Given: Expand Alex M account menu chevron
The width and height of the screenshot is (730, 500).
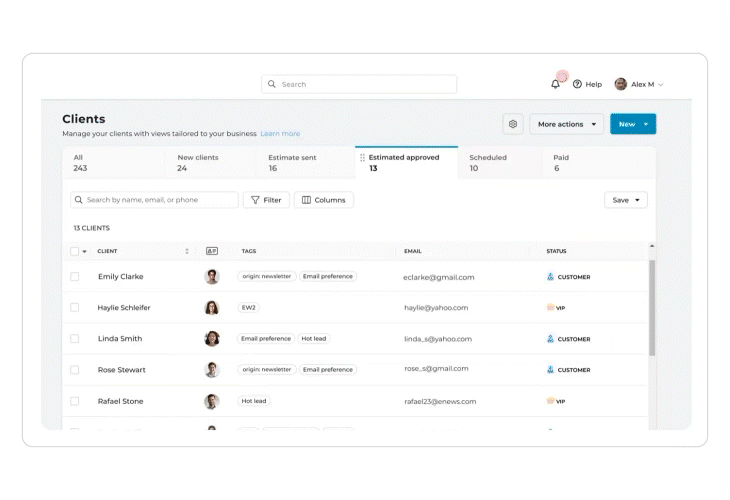Looking at the screenshot, I should point(661,85).
